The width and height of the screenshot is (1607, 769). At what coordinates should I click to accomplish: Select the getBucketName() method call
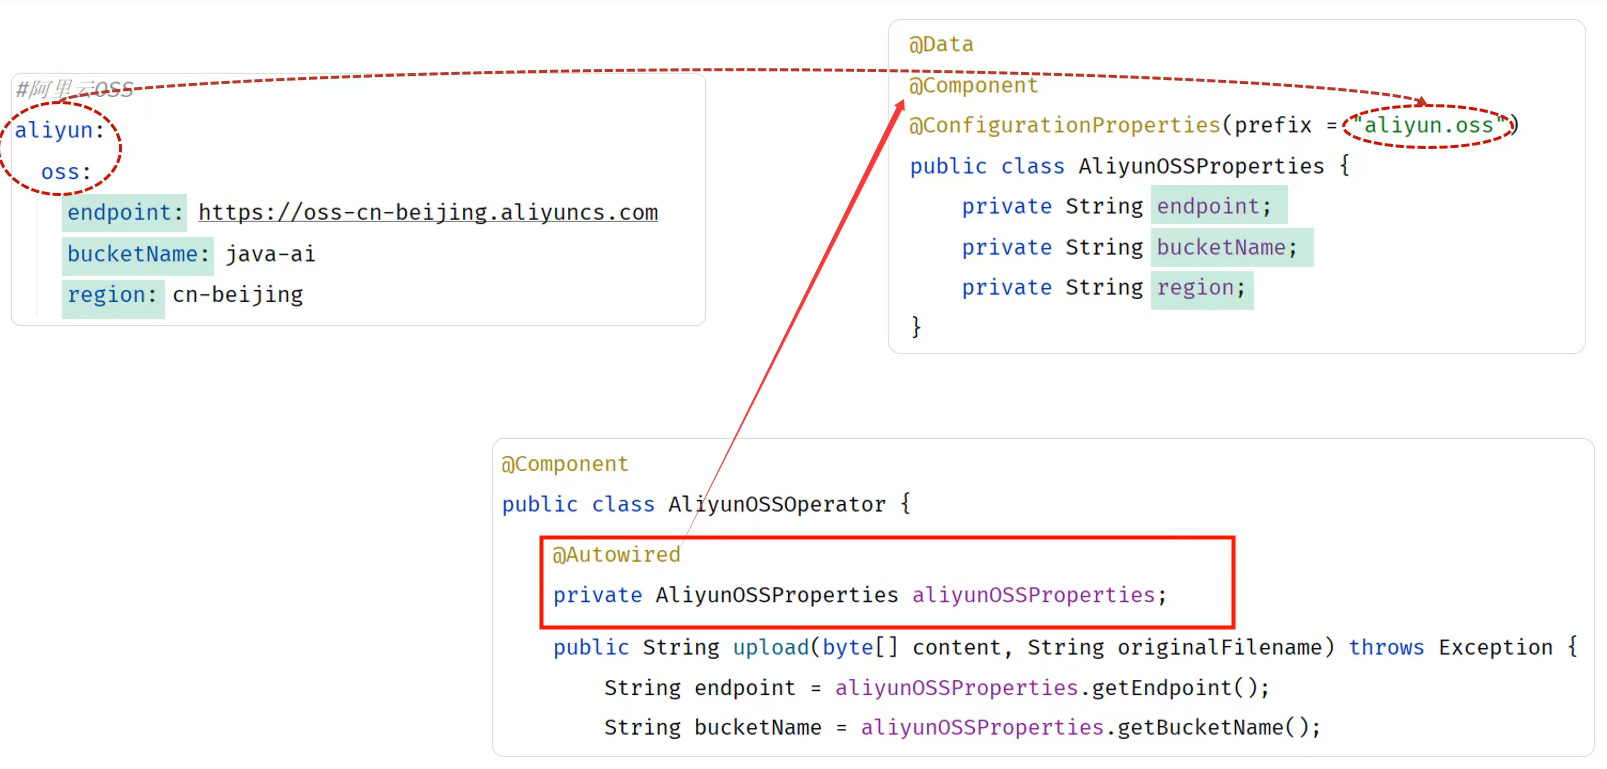point(1218,728)
